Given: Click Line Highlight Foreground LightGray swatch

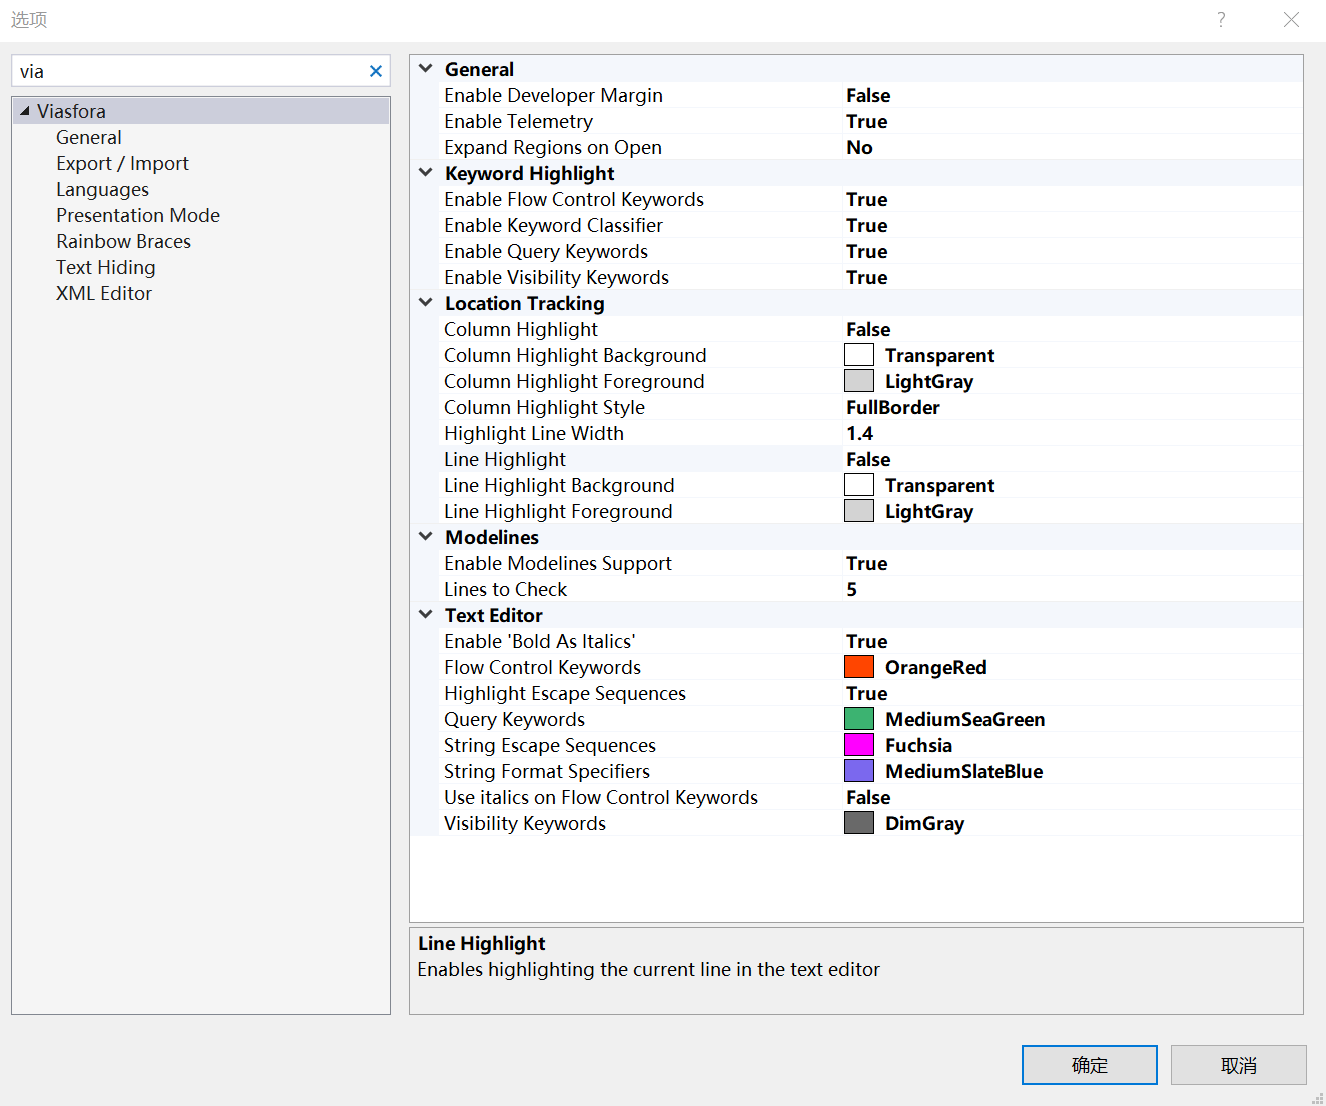Looking at the screenshot, I should pos(859,511).
